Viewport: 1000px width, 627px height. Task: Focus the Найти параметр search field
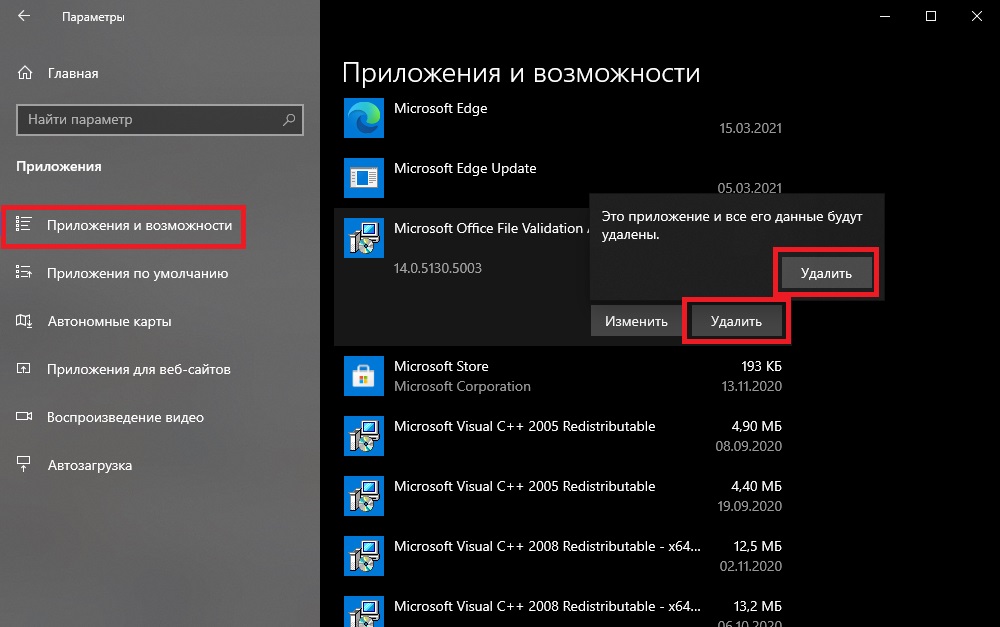click(159, 119)
